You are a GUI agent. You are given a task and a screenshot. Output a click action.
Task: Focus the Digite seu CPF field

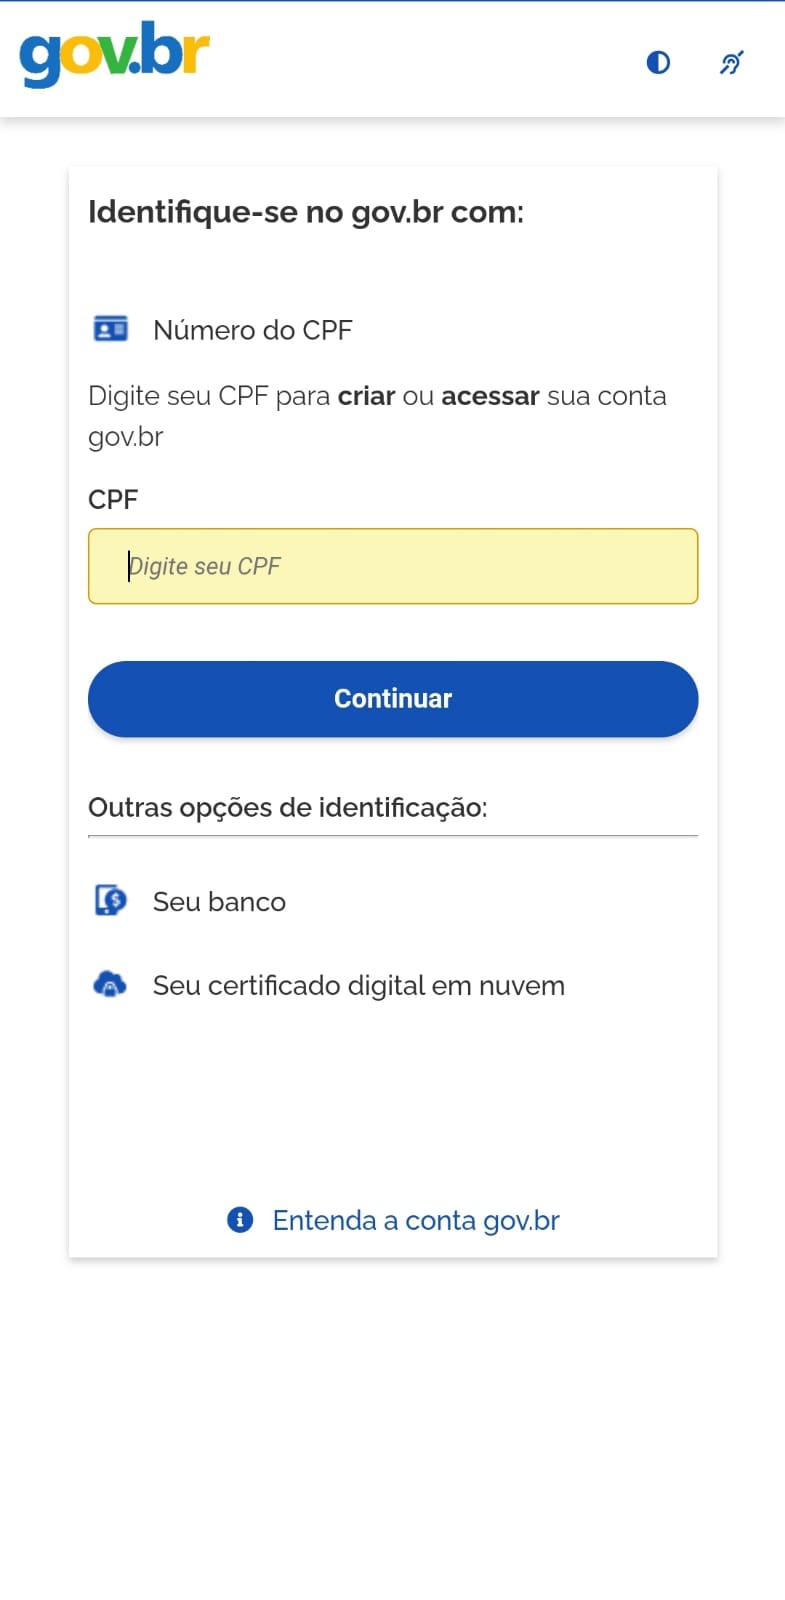pos(393,566)
